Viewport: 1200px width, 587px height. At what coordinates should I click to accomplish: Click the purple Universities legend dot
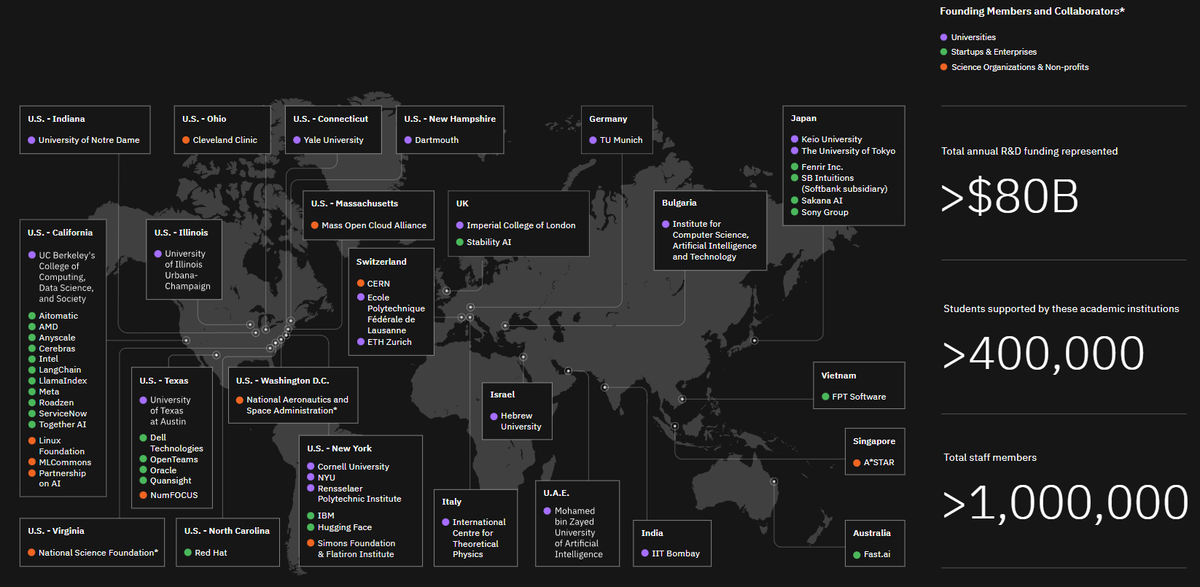[945, 37]
